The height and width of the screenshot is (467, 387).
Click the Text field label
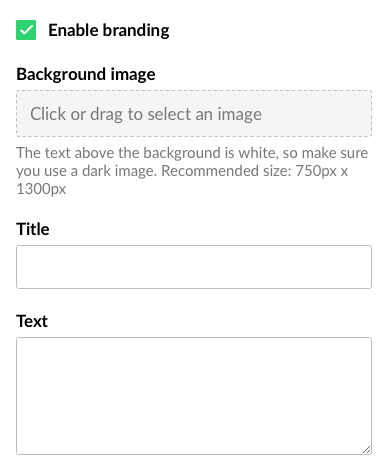[x=32, y=321]
